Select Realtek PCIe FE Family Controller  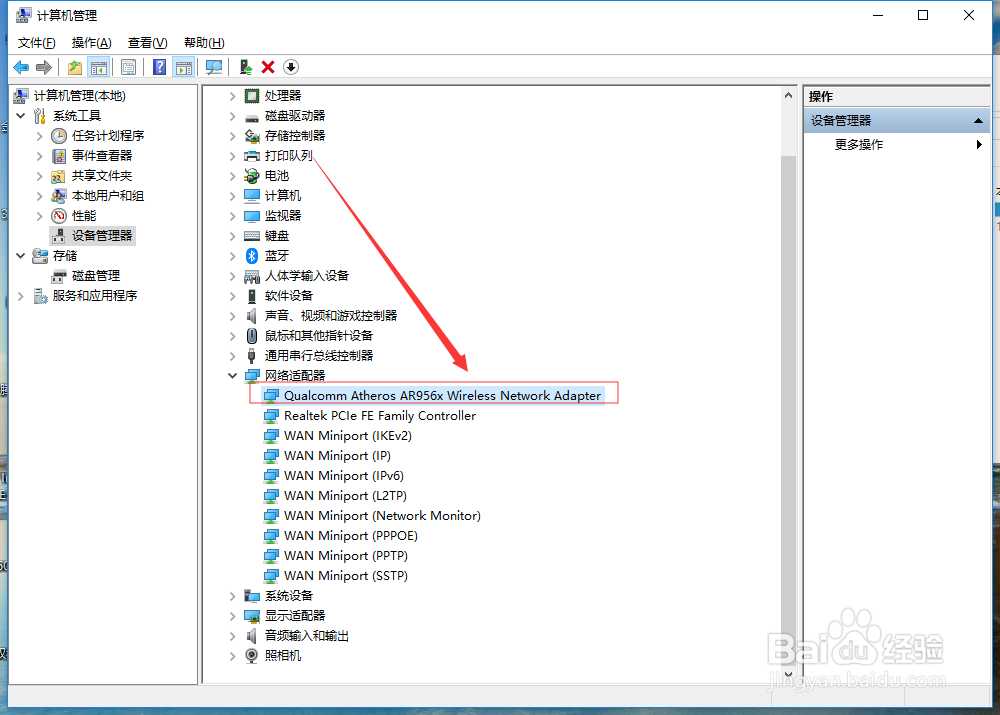tap(379, 416)
